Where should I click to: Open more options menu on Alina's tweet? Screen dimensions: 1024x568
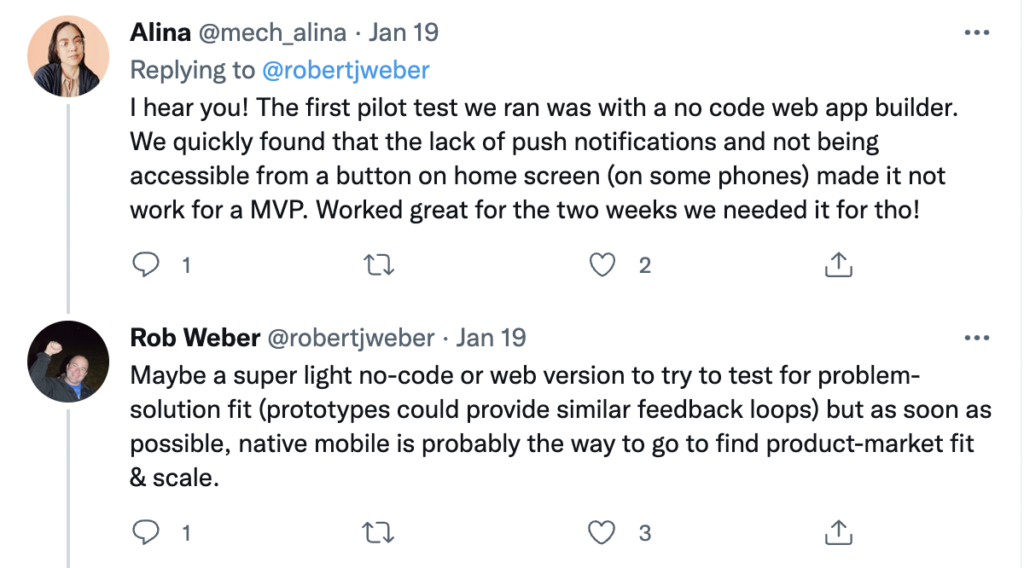tap(977, 33)
